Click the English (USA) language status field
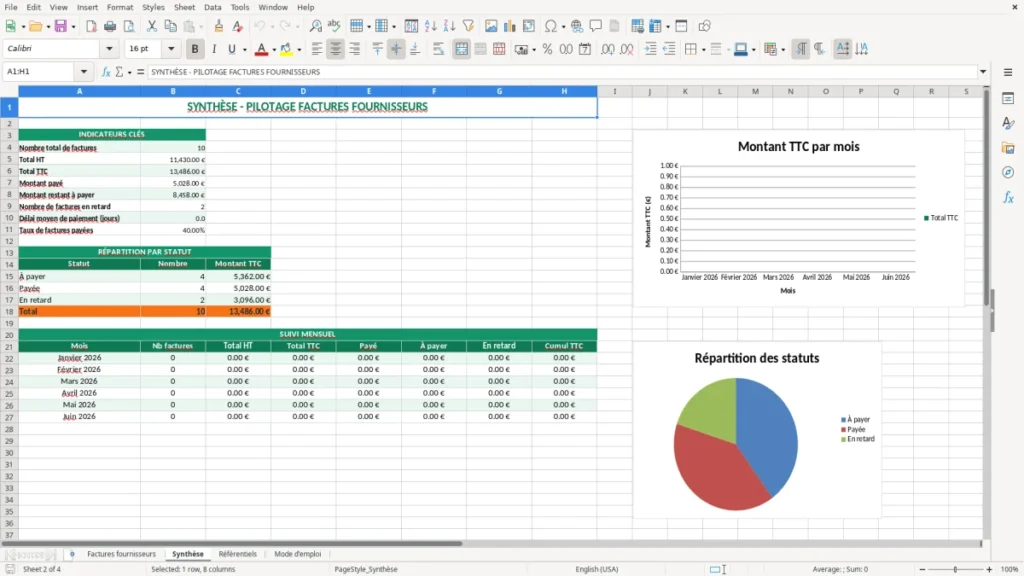Viewport: 1024px width, 576px height. (x=596, y=569)
